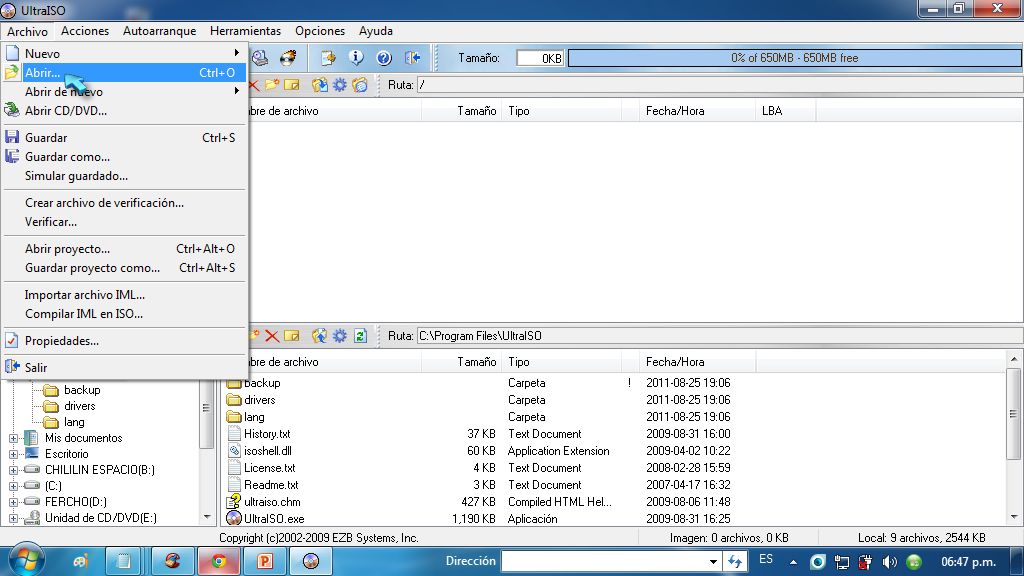Image resolution: width=1024 pixels, height=576 pixels.
Task: Open the Opciones menu
Action: coord(320,31)
